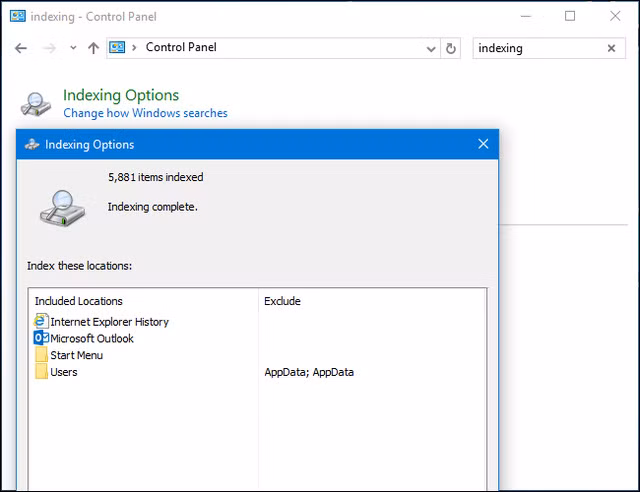Viewport: 640px width, 492px height.
Task: Expand the chevron before Control Panel breadcrumb
Action: click(135, 48)
